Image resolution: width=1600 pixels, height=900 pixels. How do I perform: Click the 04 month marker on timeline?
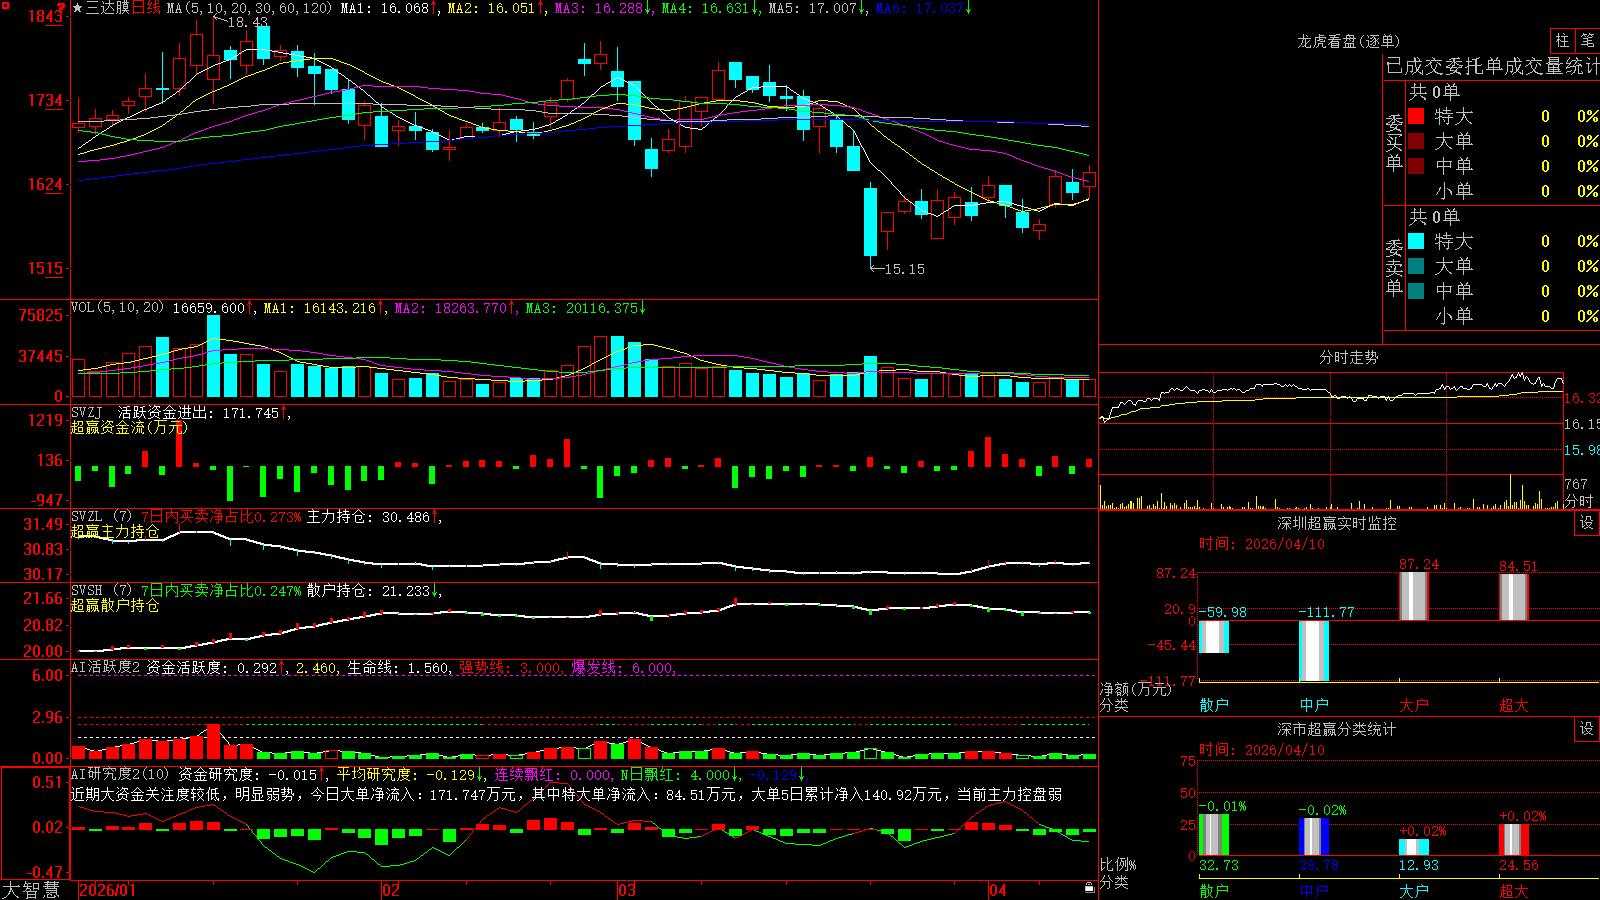click(998, 890)
